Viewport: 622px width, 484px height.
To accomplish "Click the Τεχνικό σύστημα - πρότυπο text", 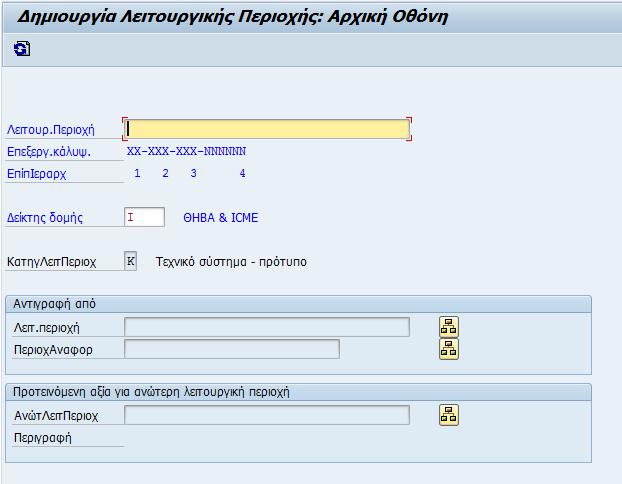I will (231, 262).
